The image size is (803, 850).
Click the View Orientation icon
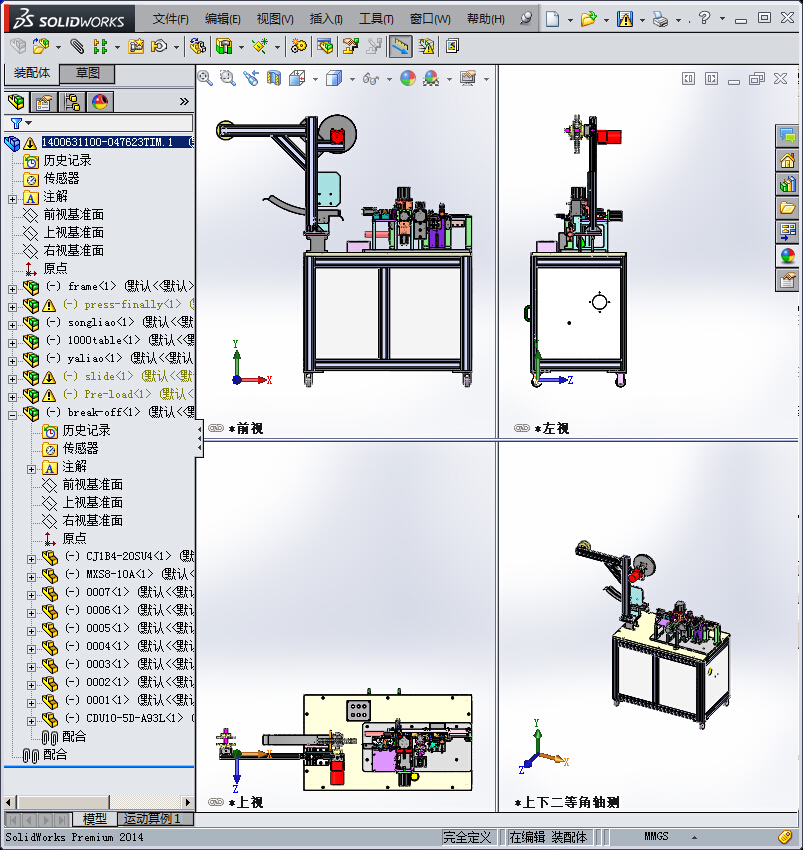coord(297,78)
